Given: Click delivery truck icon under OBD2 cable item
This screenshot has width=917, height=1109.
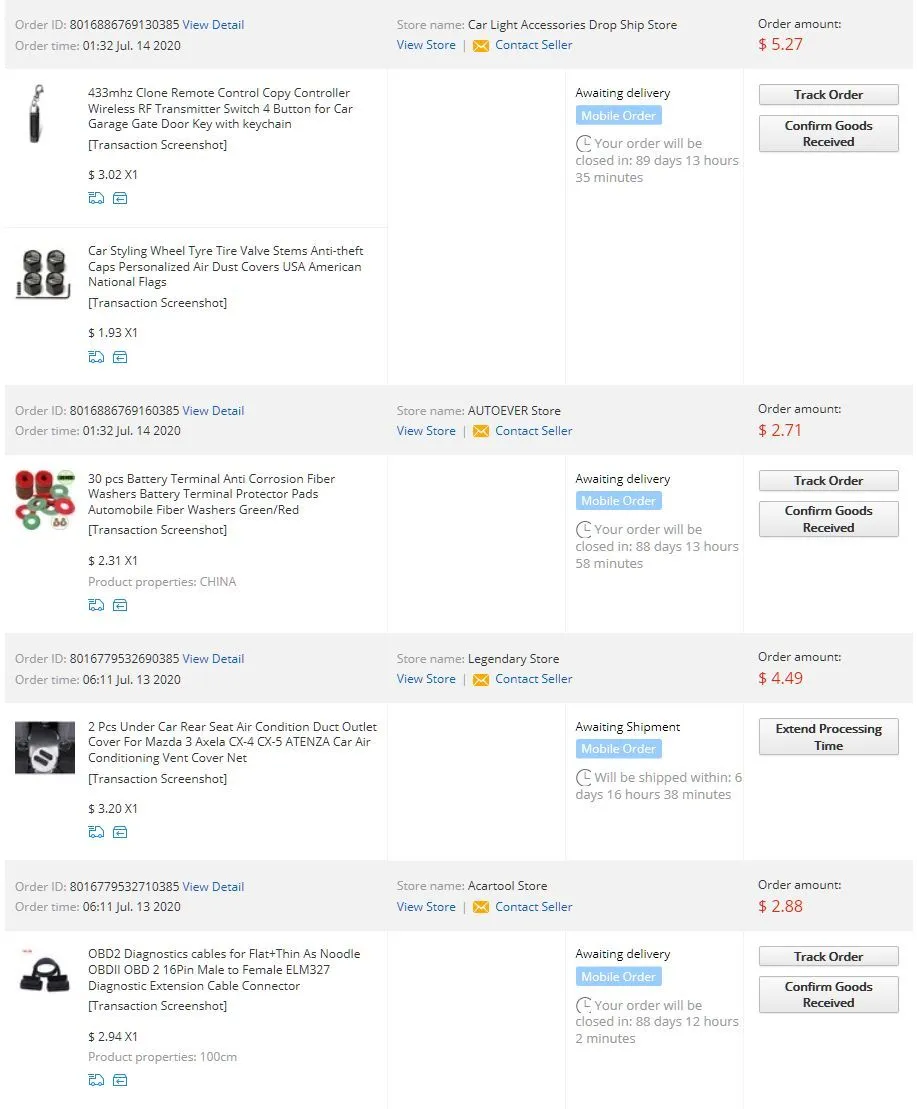Looking at the screenshot, I should [x=96, y=1080].
